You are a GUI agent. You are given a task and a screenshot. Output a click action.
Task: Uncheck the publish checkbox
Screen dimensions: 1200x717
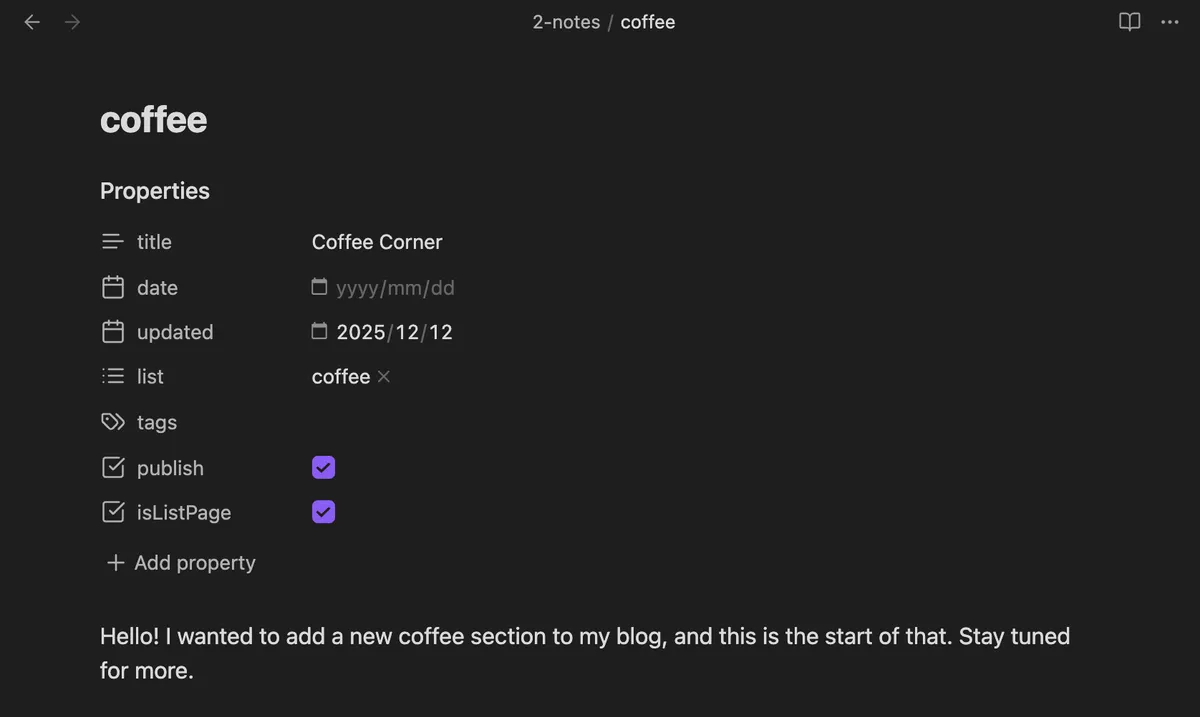coord(323,468)
